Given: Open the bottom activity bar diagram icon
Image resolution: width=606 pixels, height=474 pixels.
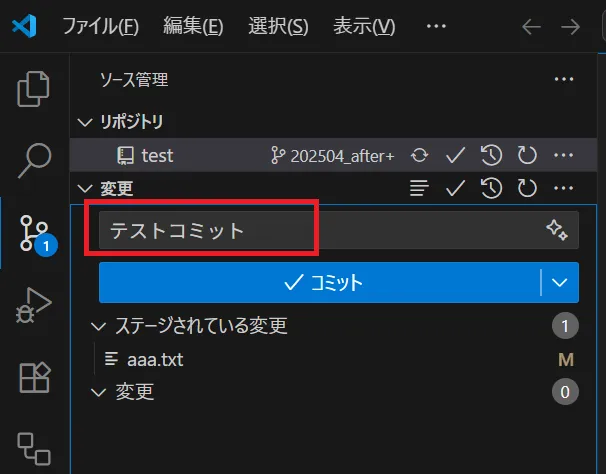Looking at the screenshot, I should coord(34,449).
